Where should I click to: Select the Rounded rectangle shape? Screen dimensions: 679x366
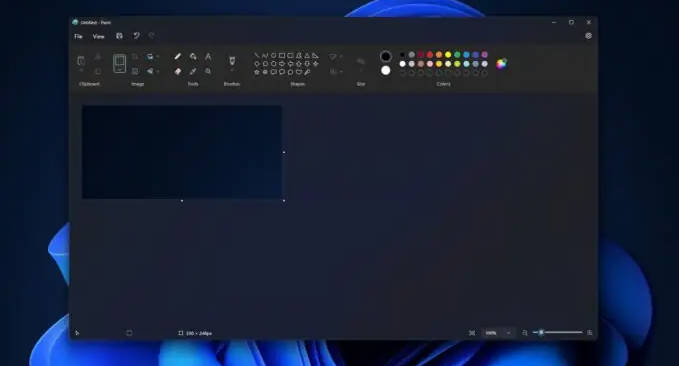[x=290, y=55]
